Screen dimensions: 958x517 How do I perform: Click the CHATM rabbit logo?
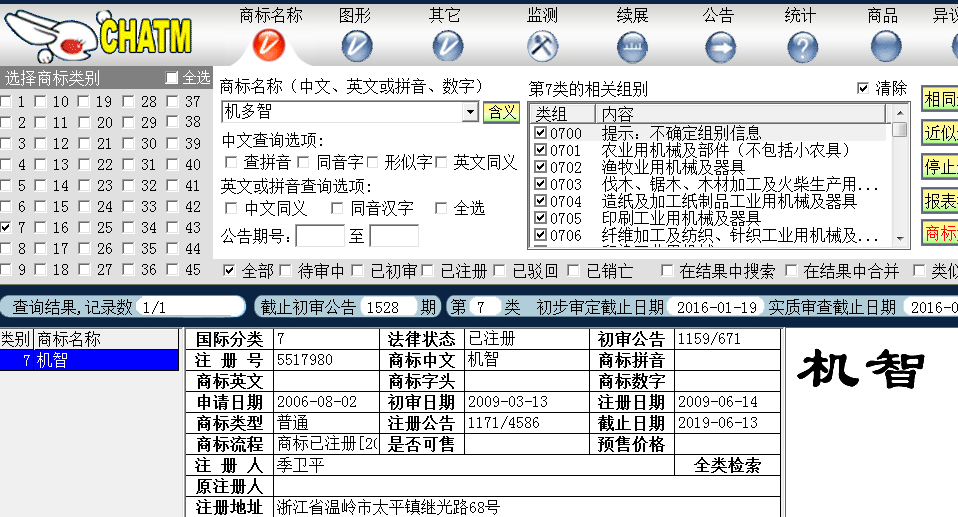point(98,35)
